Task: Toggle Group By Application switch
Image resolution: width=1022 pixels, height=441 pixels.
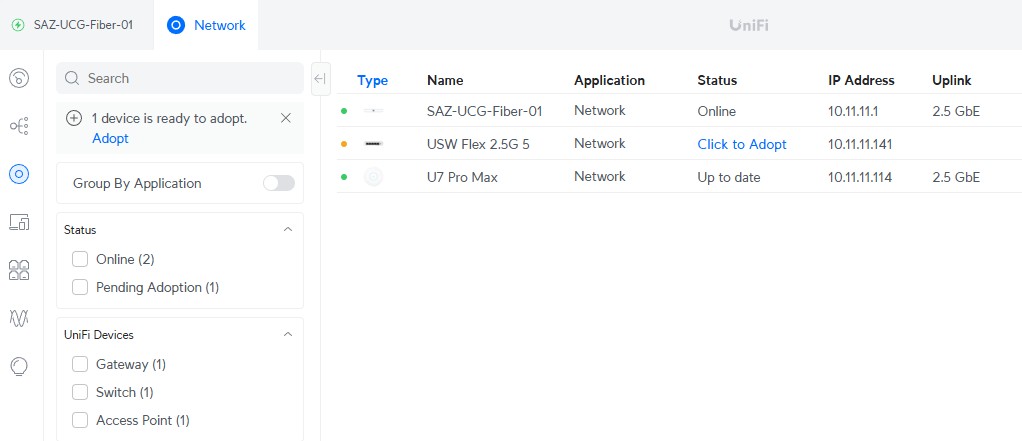Action: pyautogui.click(x=278, y=183)
